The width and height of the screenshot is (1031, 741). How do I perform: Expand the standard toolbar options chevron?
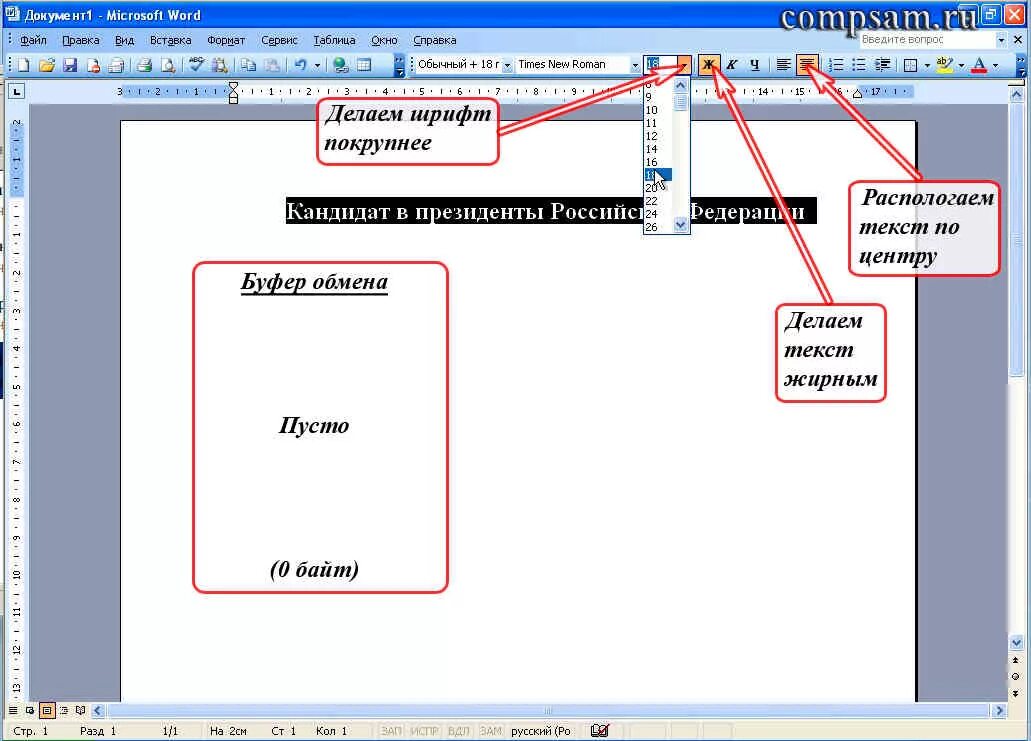[398, 65]
